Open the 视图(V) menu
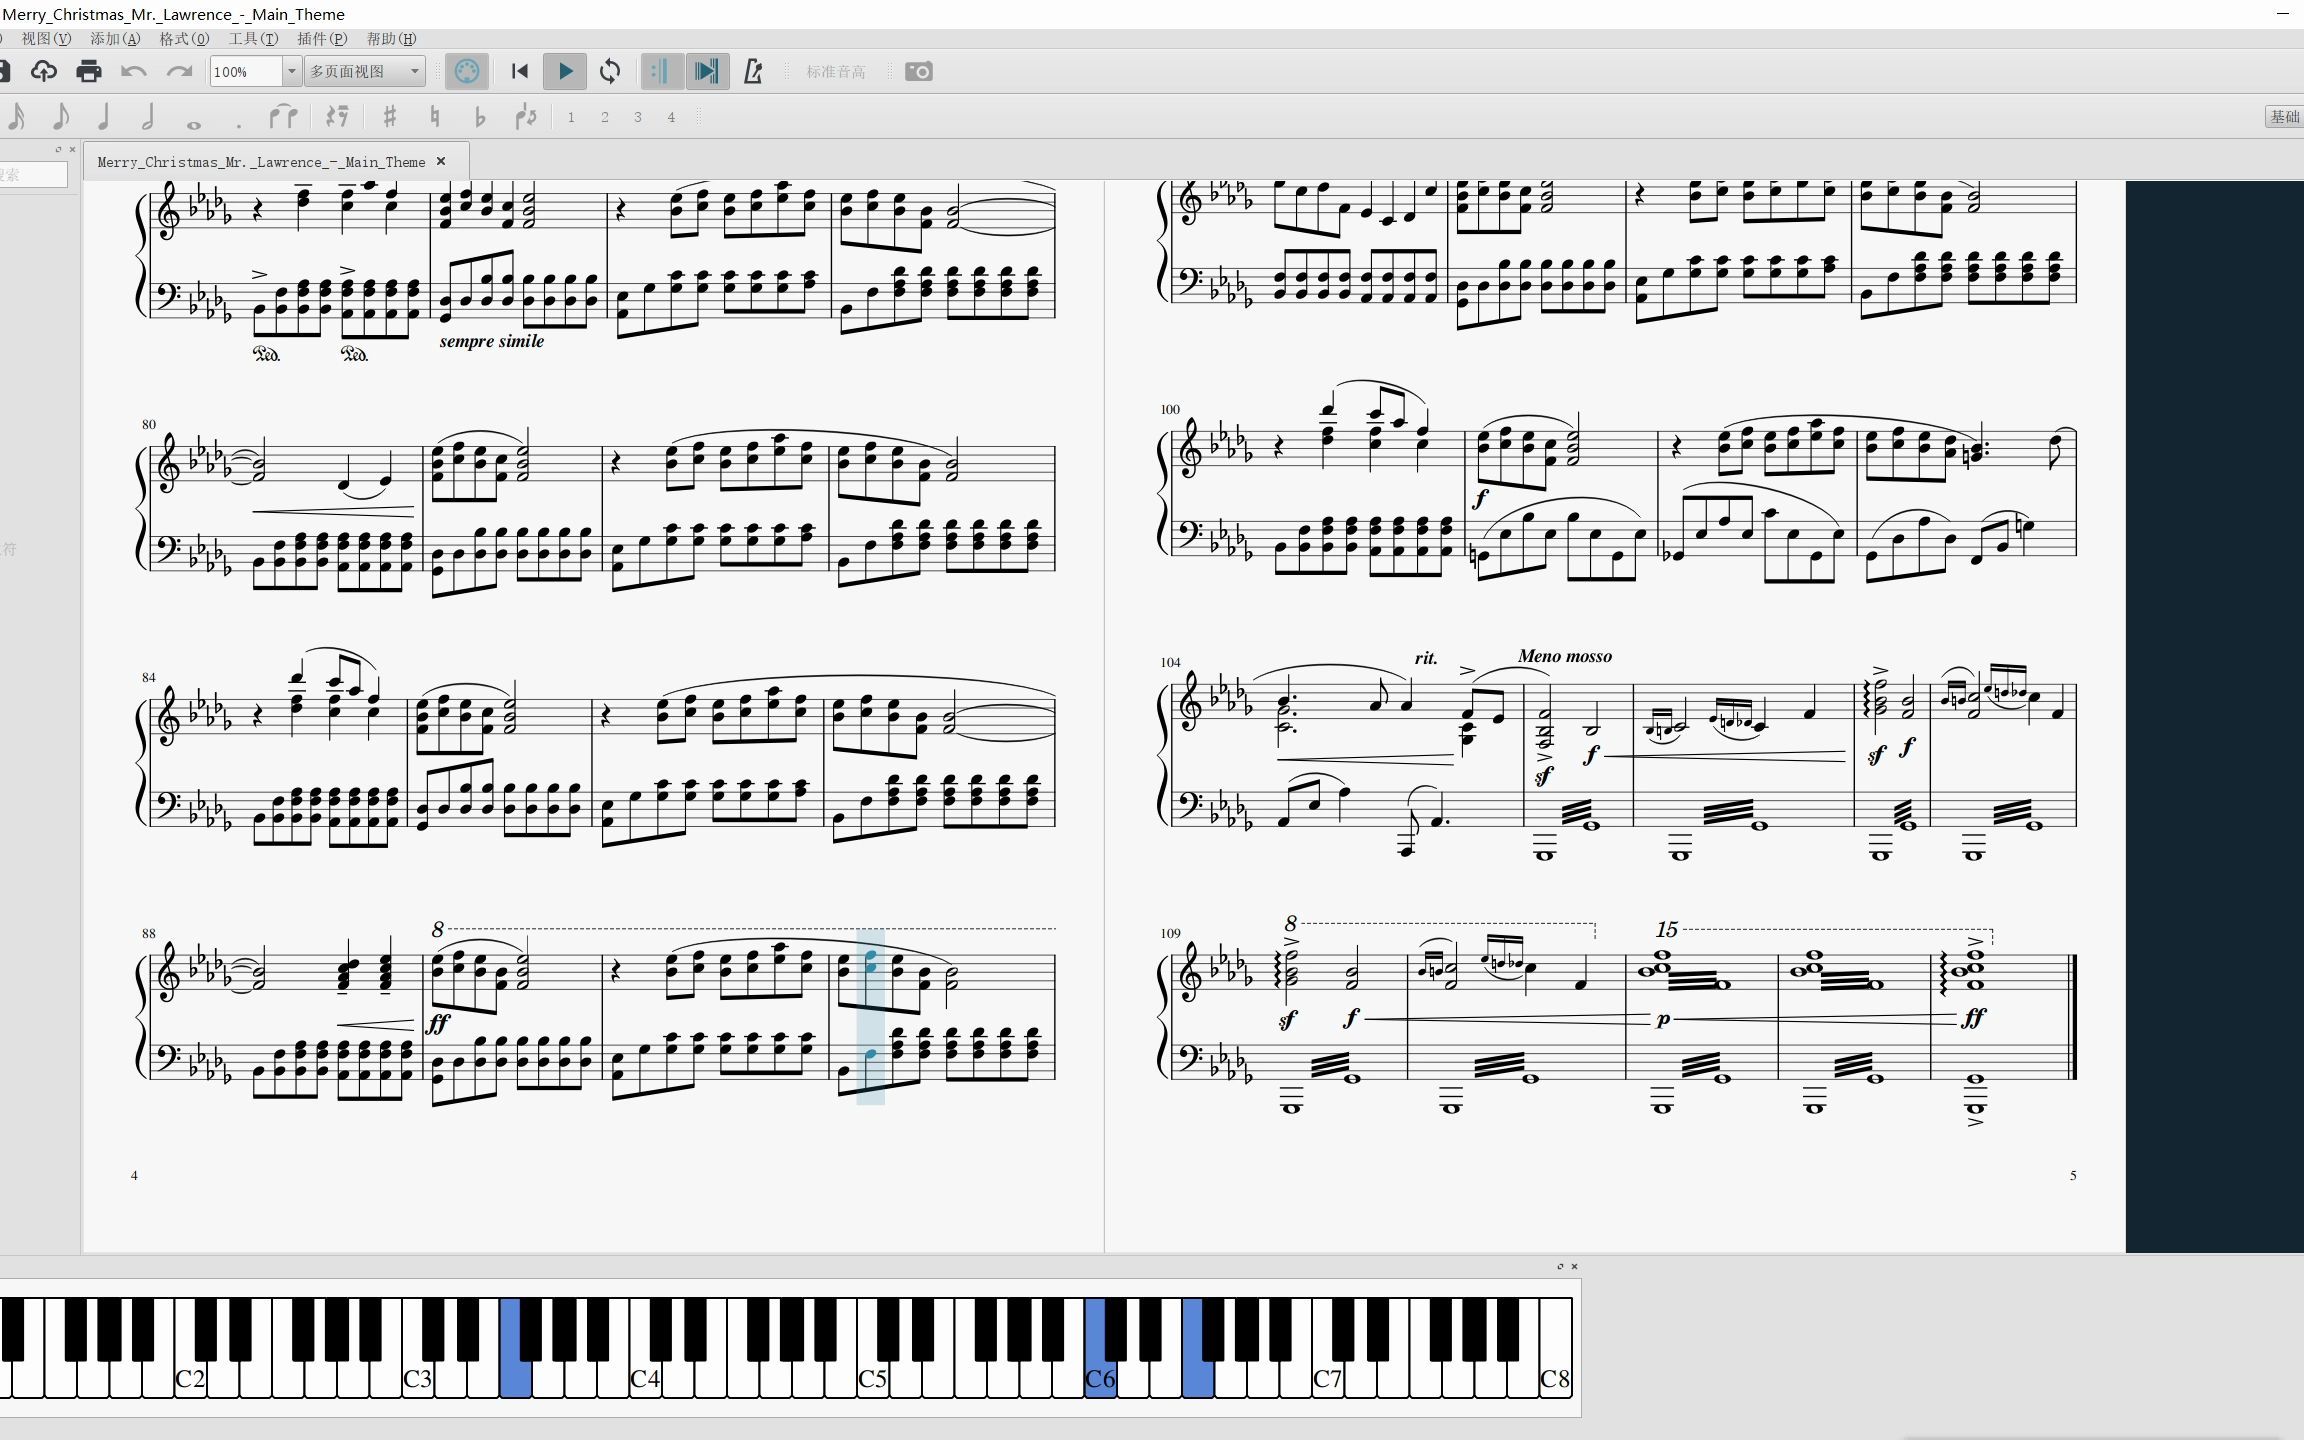 46,39
